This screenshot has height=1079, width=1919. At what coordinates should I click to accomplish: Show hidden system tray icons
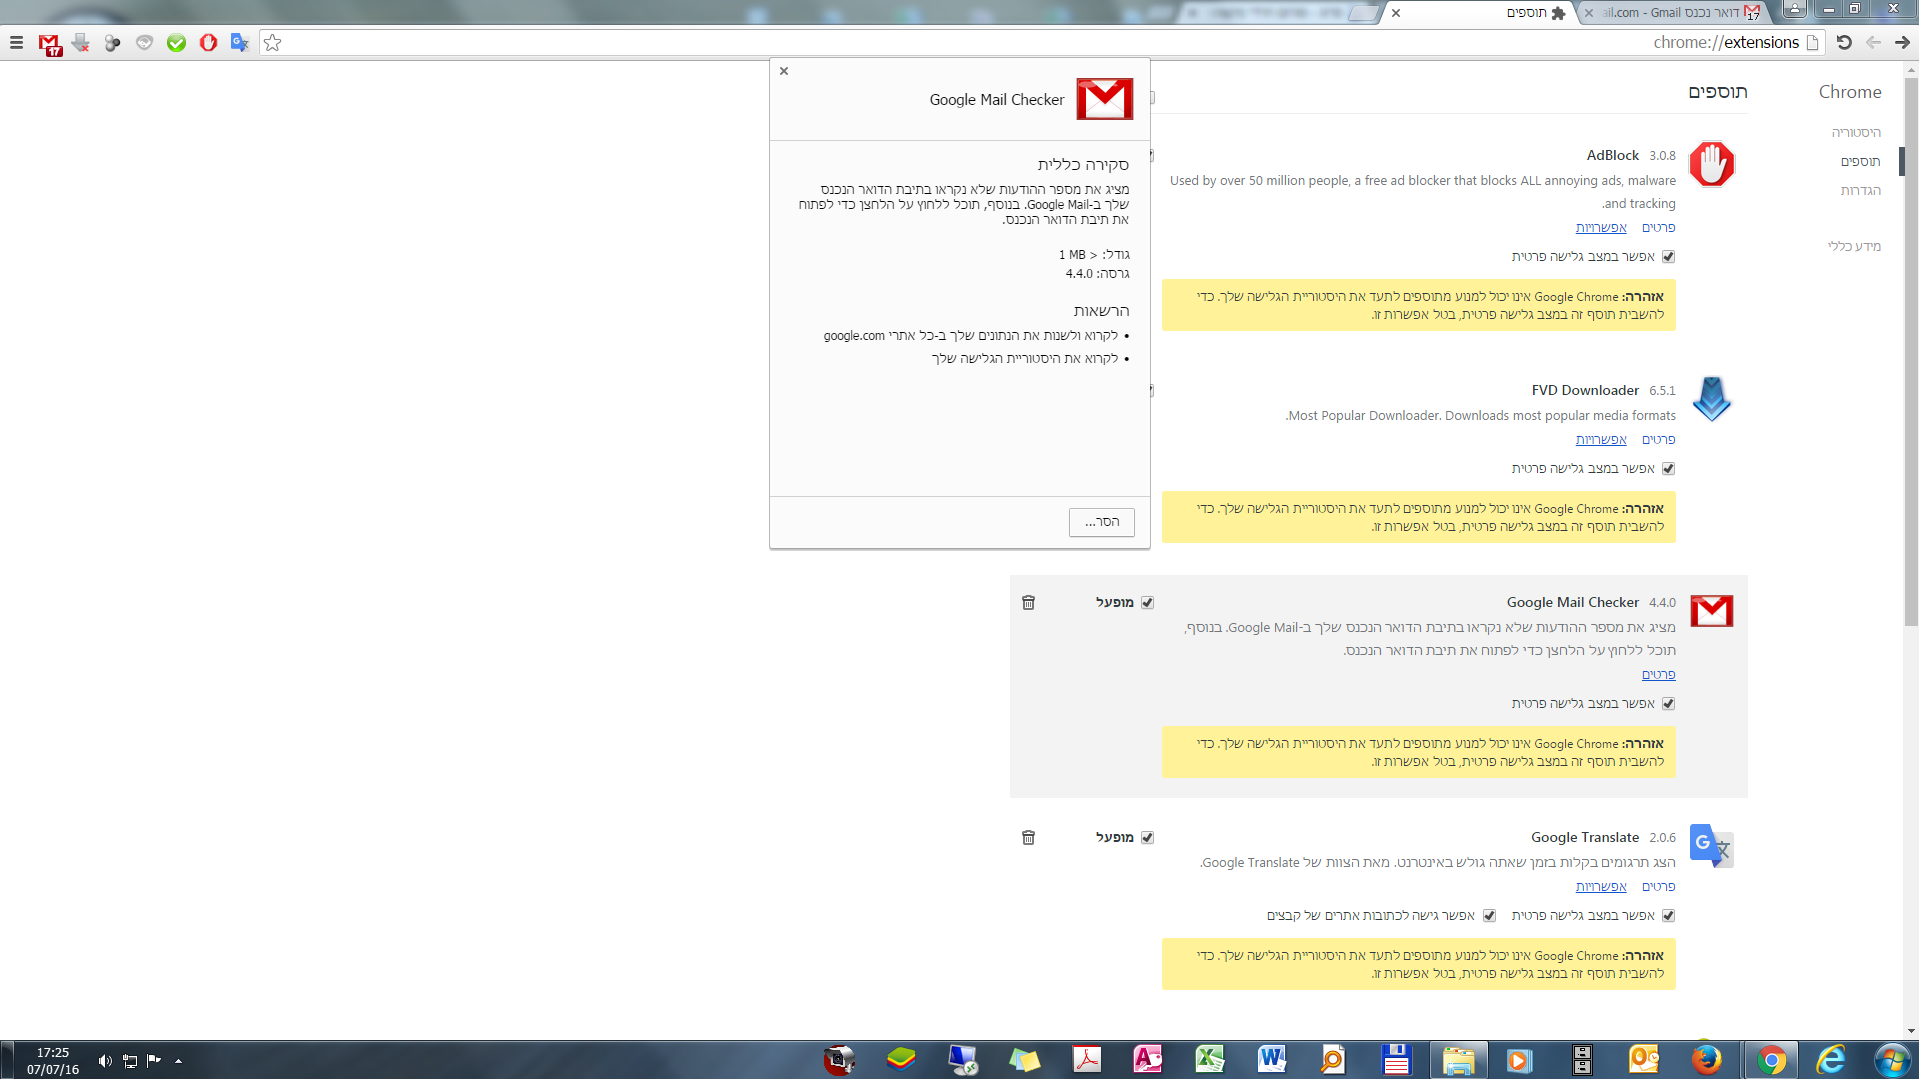[x=178, y=1061]
